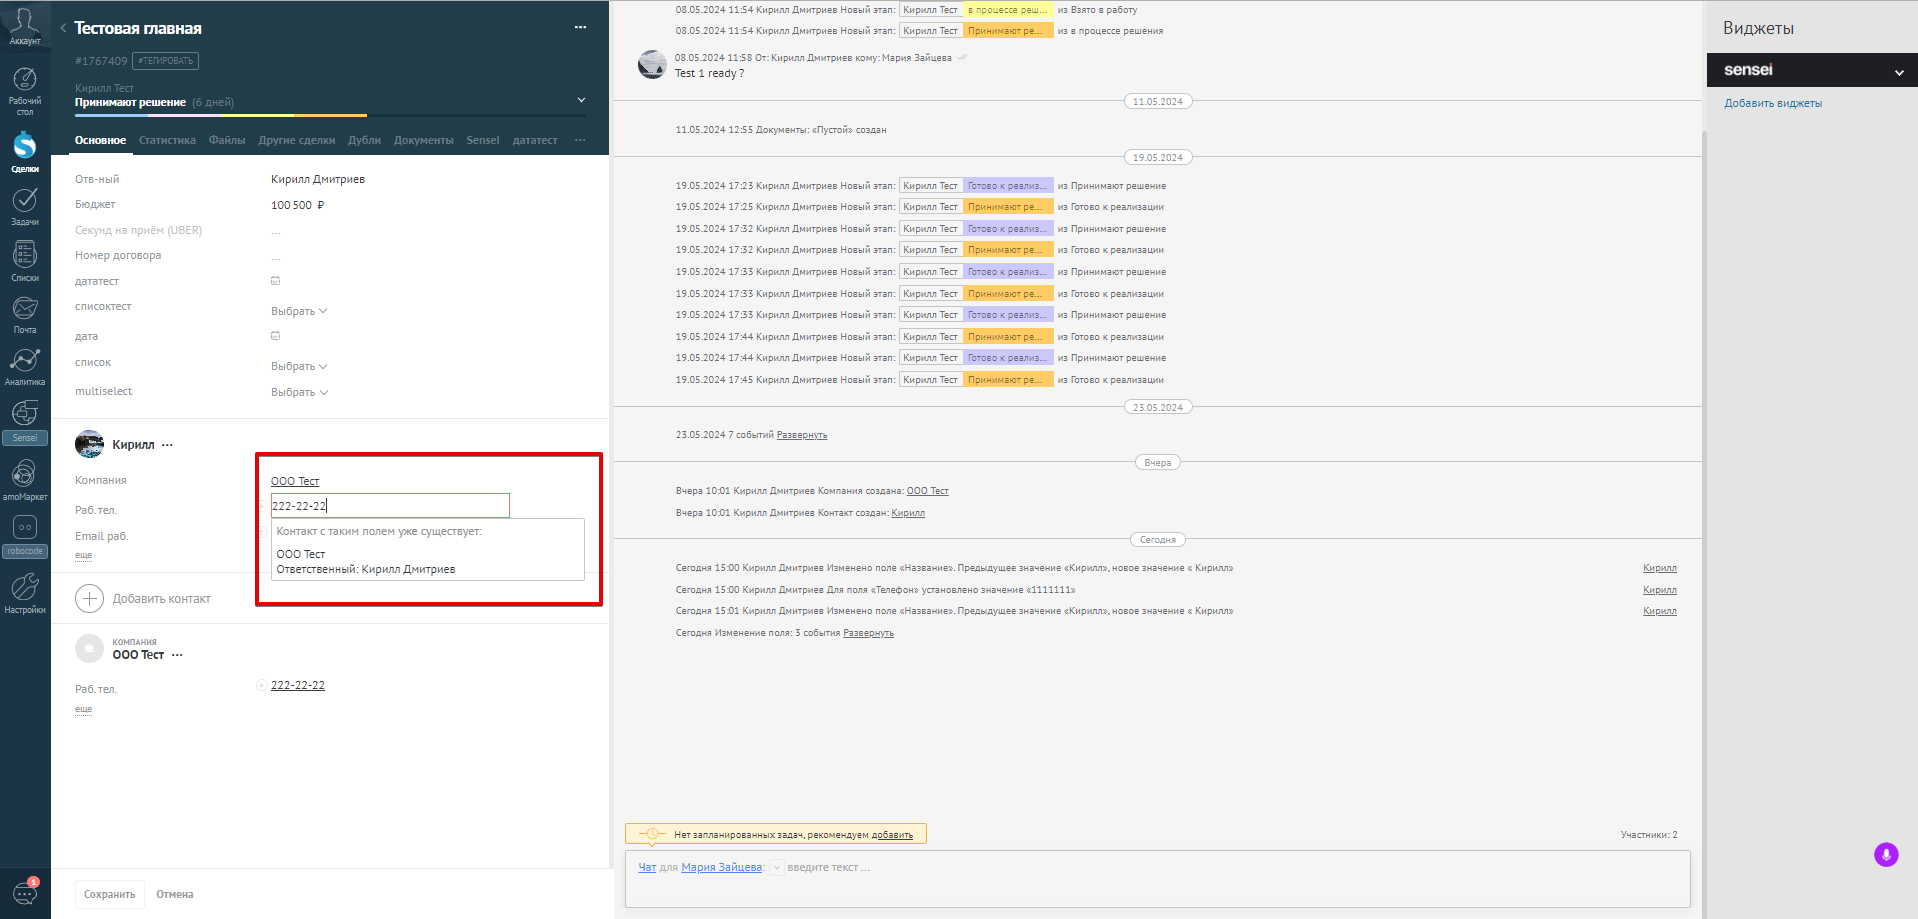The height and width of the screenshot is (919, 1918).
Task: Open the Settings (Настройки) sidebar icon
Action: (x=25, y=586)
